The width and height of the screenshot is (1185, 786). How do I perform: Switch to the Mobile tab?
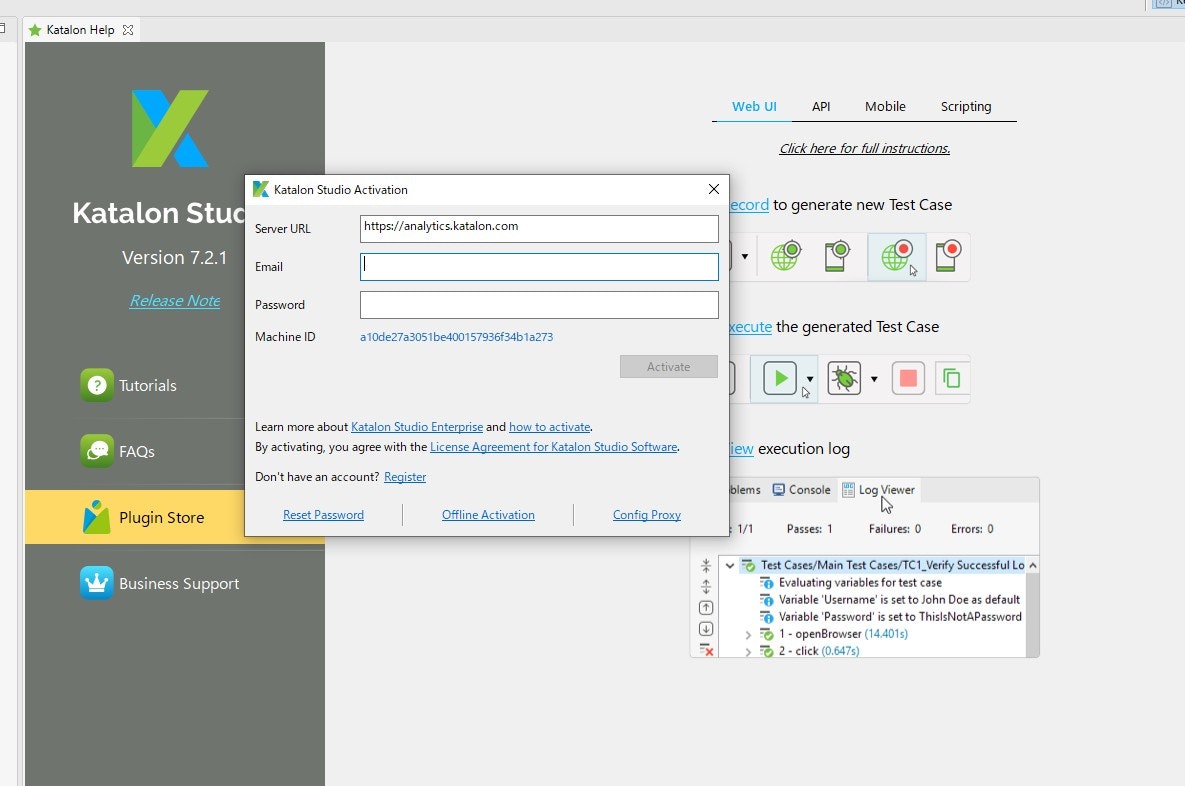click(885, 107)
